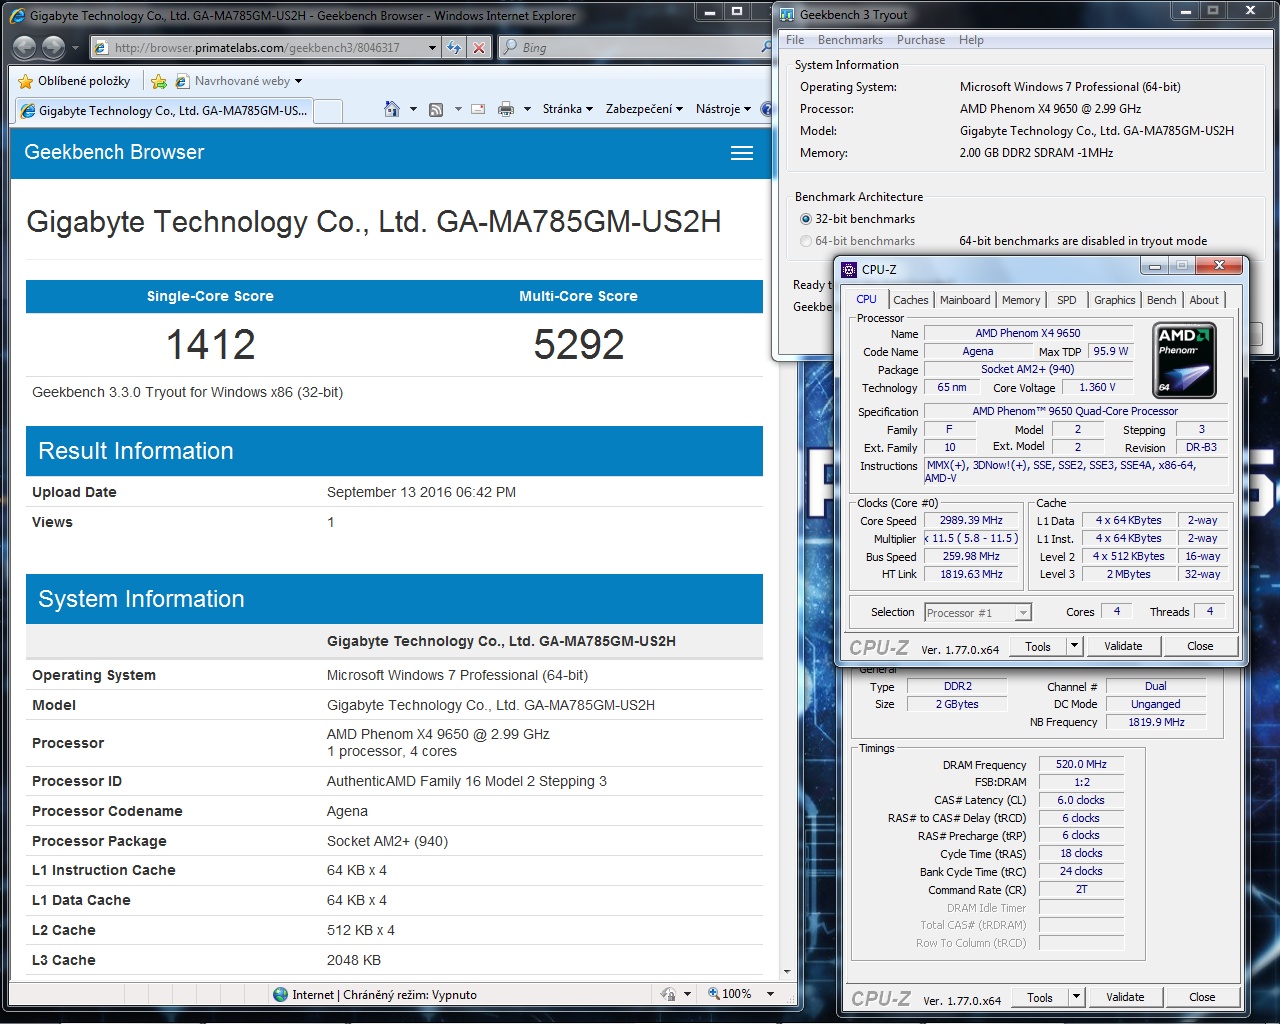This screenshot has height=1024, width=1280.
Task: Click the Geekbench 3 Tryout window icon
Action: 787,14
